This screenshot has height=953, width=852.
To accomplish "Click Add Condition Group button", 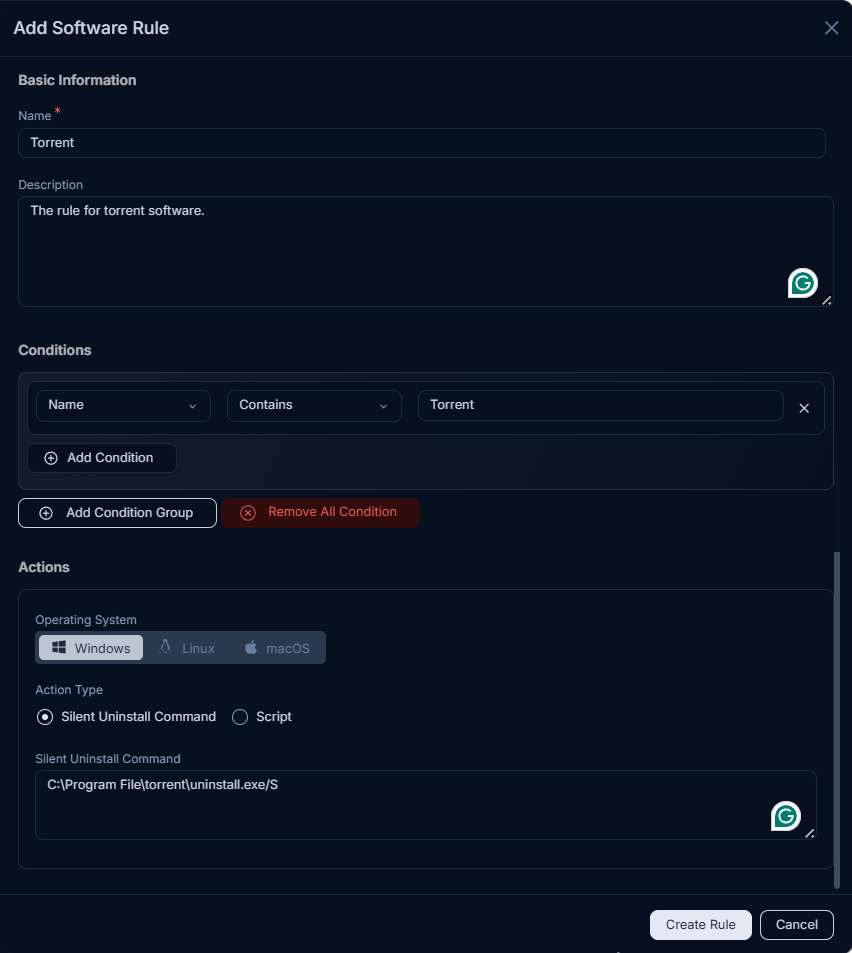I will (x=117, y=513).
